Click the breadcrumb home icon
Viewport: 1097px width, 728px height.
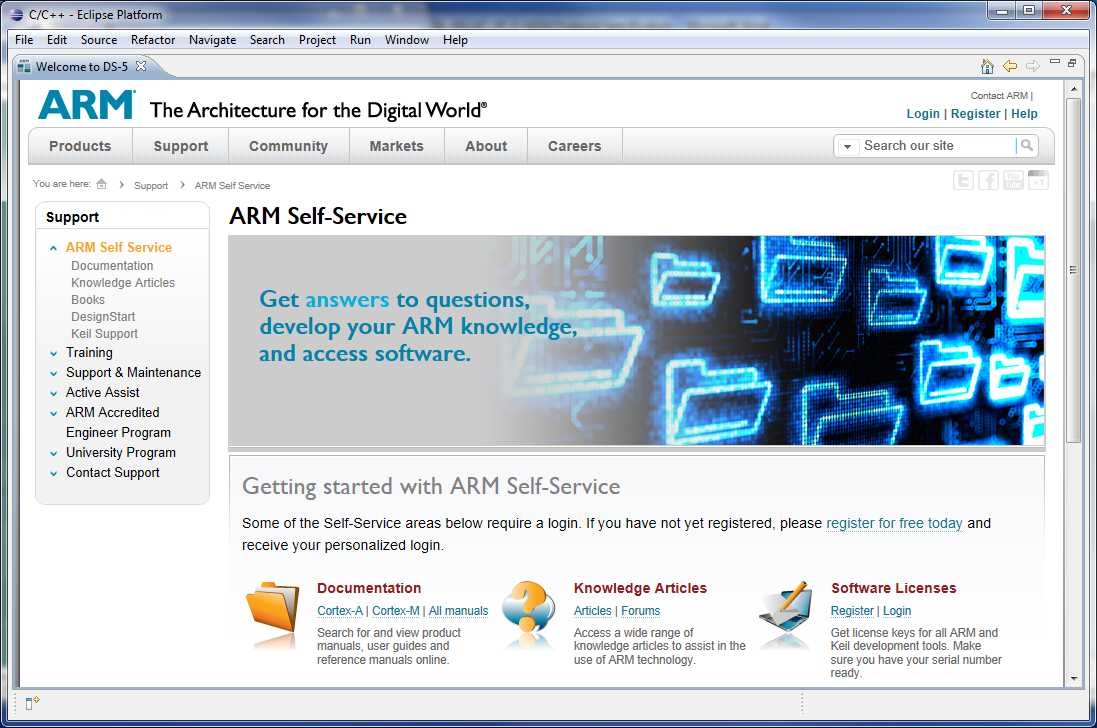(102, 184)
